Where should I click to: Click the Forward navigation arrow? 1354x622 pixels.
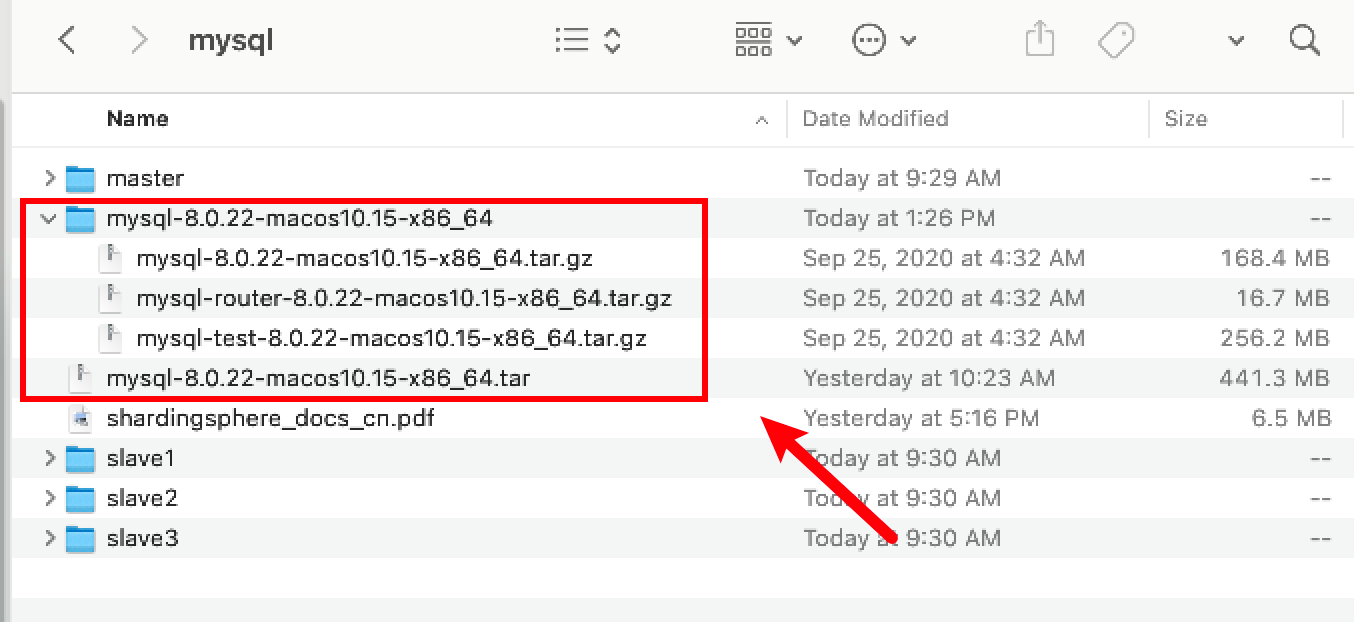click(x=139, y=40)
